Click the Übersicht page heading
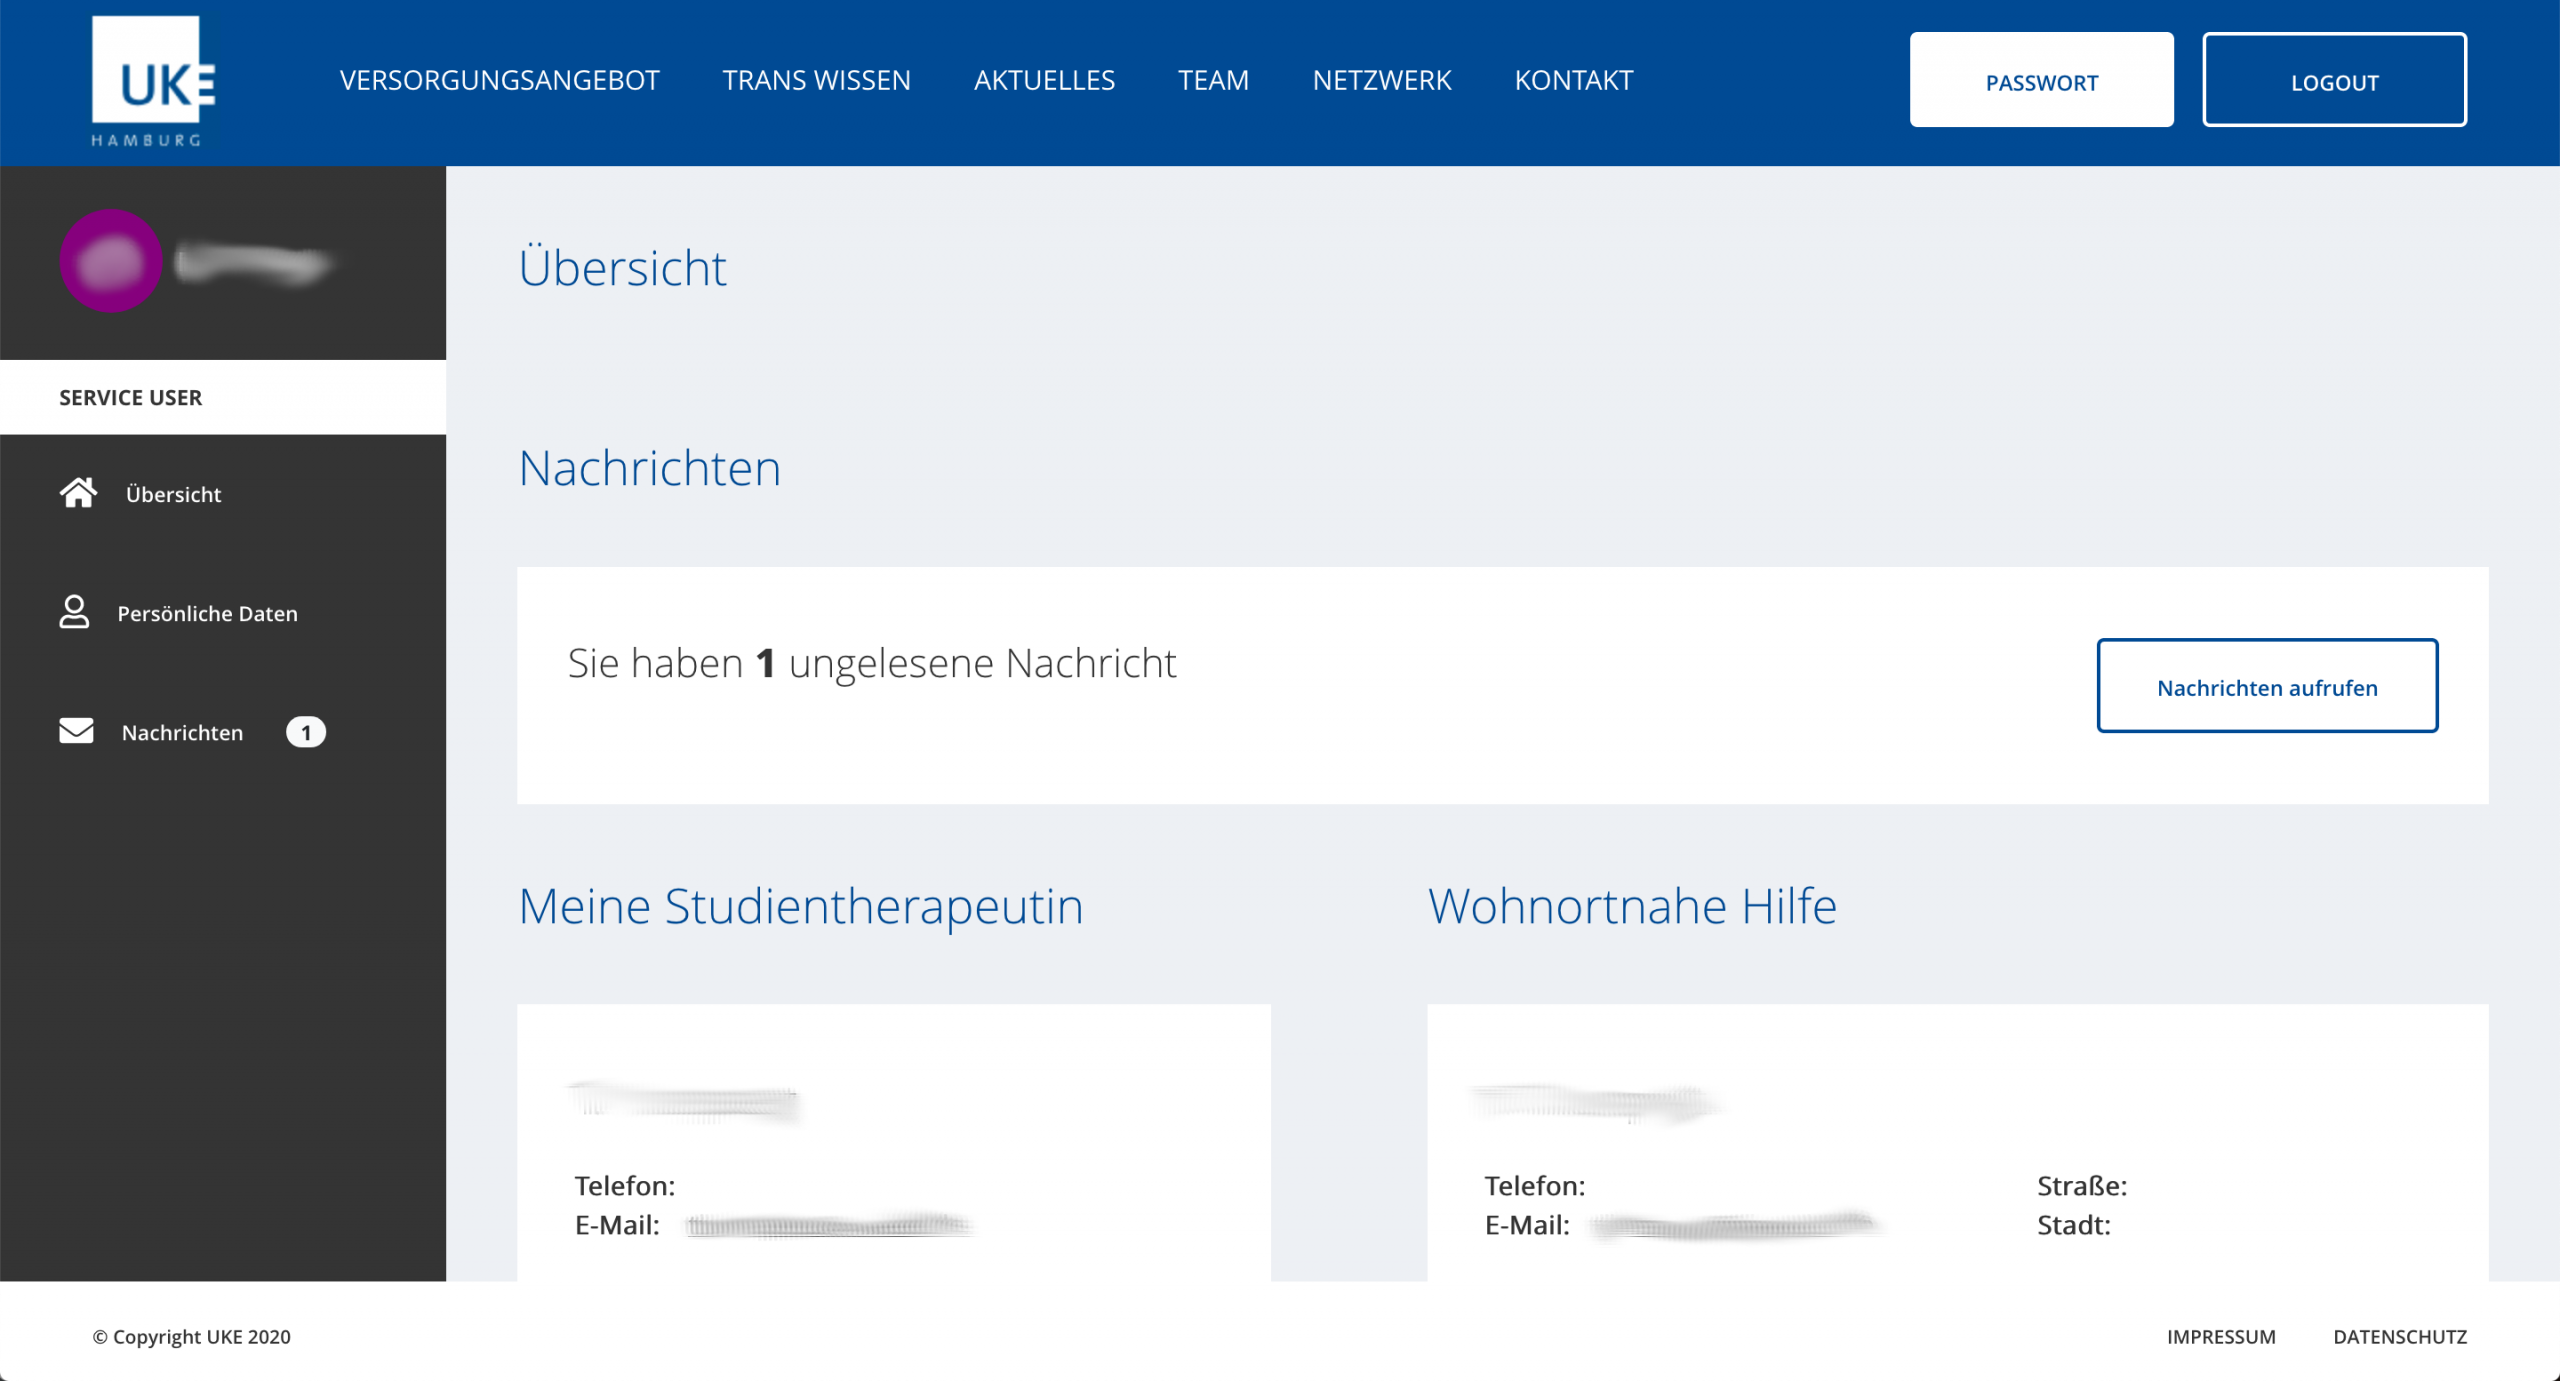Viewport: 2560px width, 1381px height. pyautogui.click(x=623, y=266)
